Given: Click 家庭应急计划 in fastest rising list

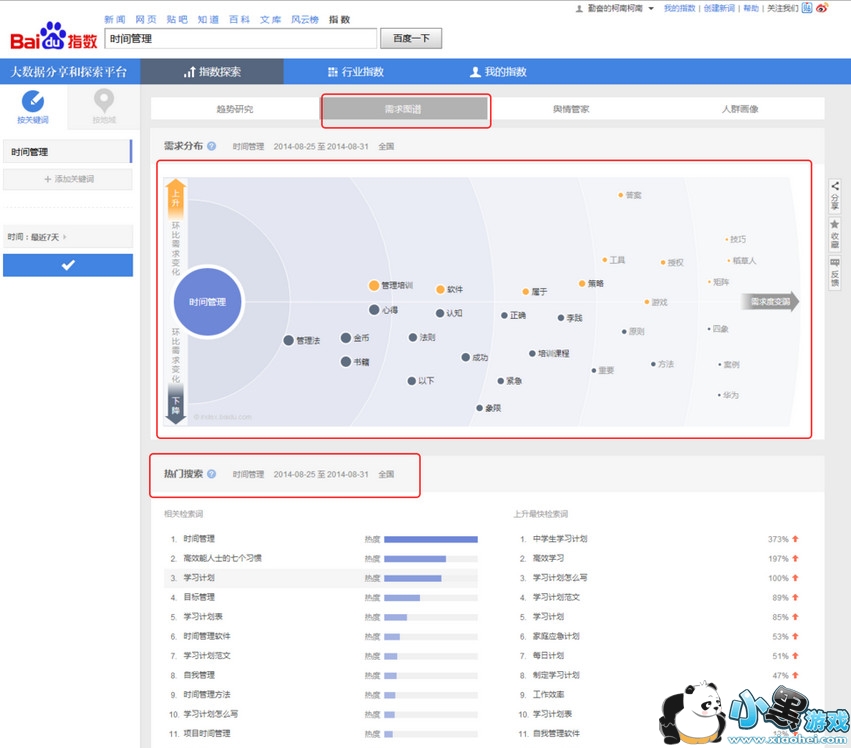Looking at the screenshot, I should pyautogui.click(x=556, y=636).
